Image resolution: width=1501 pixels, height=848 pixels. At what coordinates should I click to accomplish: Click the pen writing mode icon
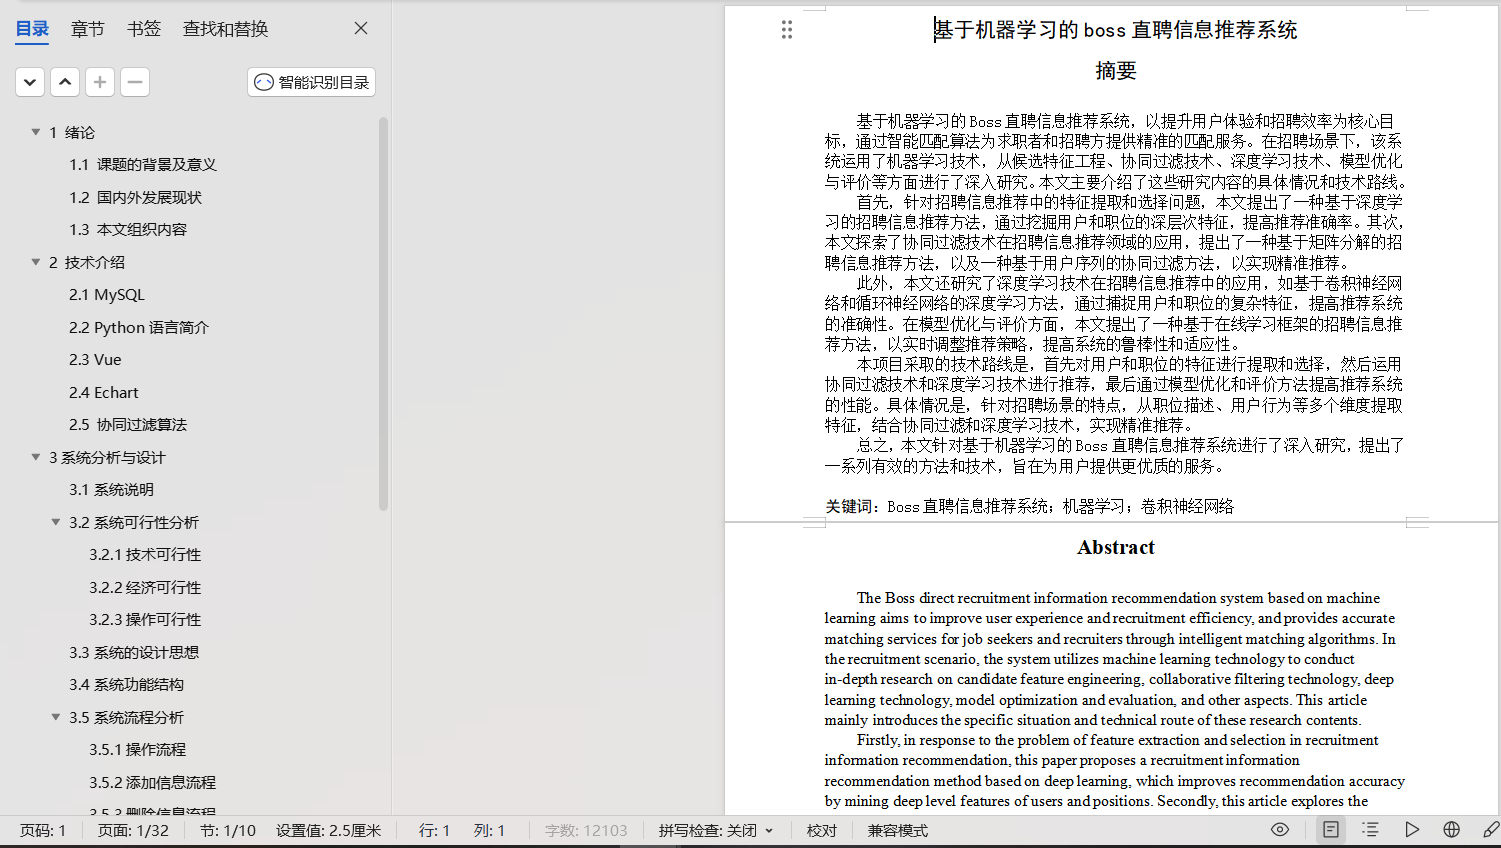[x=1491, y=830]
